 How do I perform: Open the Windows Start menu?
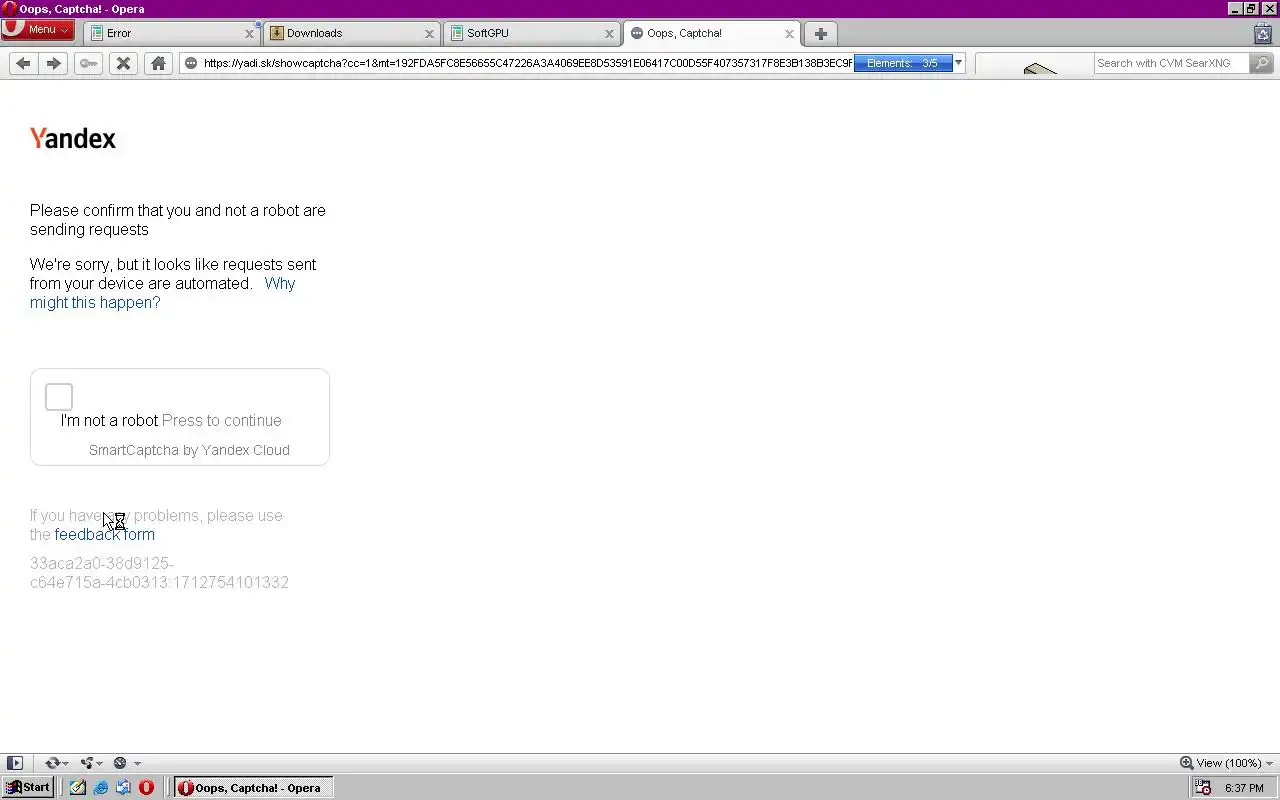[x=28, y=788]
